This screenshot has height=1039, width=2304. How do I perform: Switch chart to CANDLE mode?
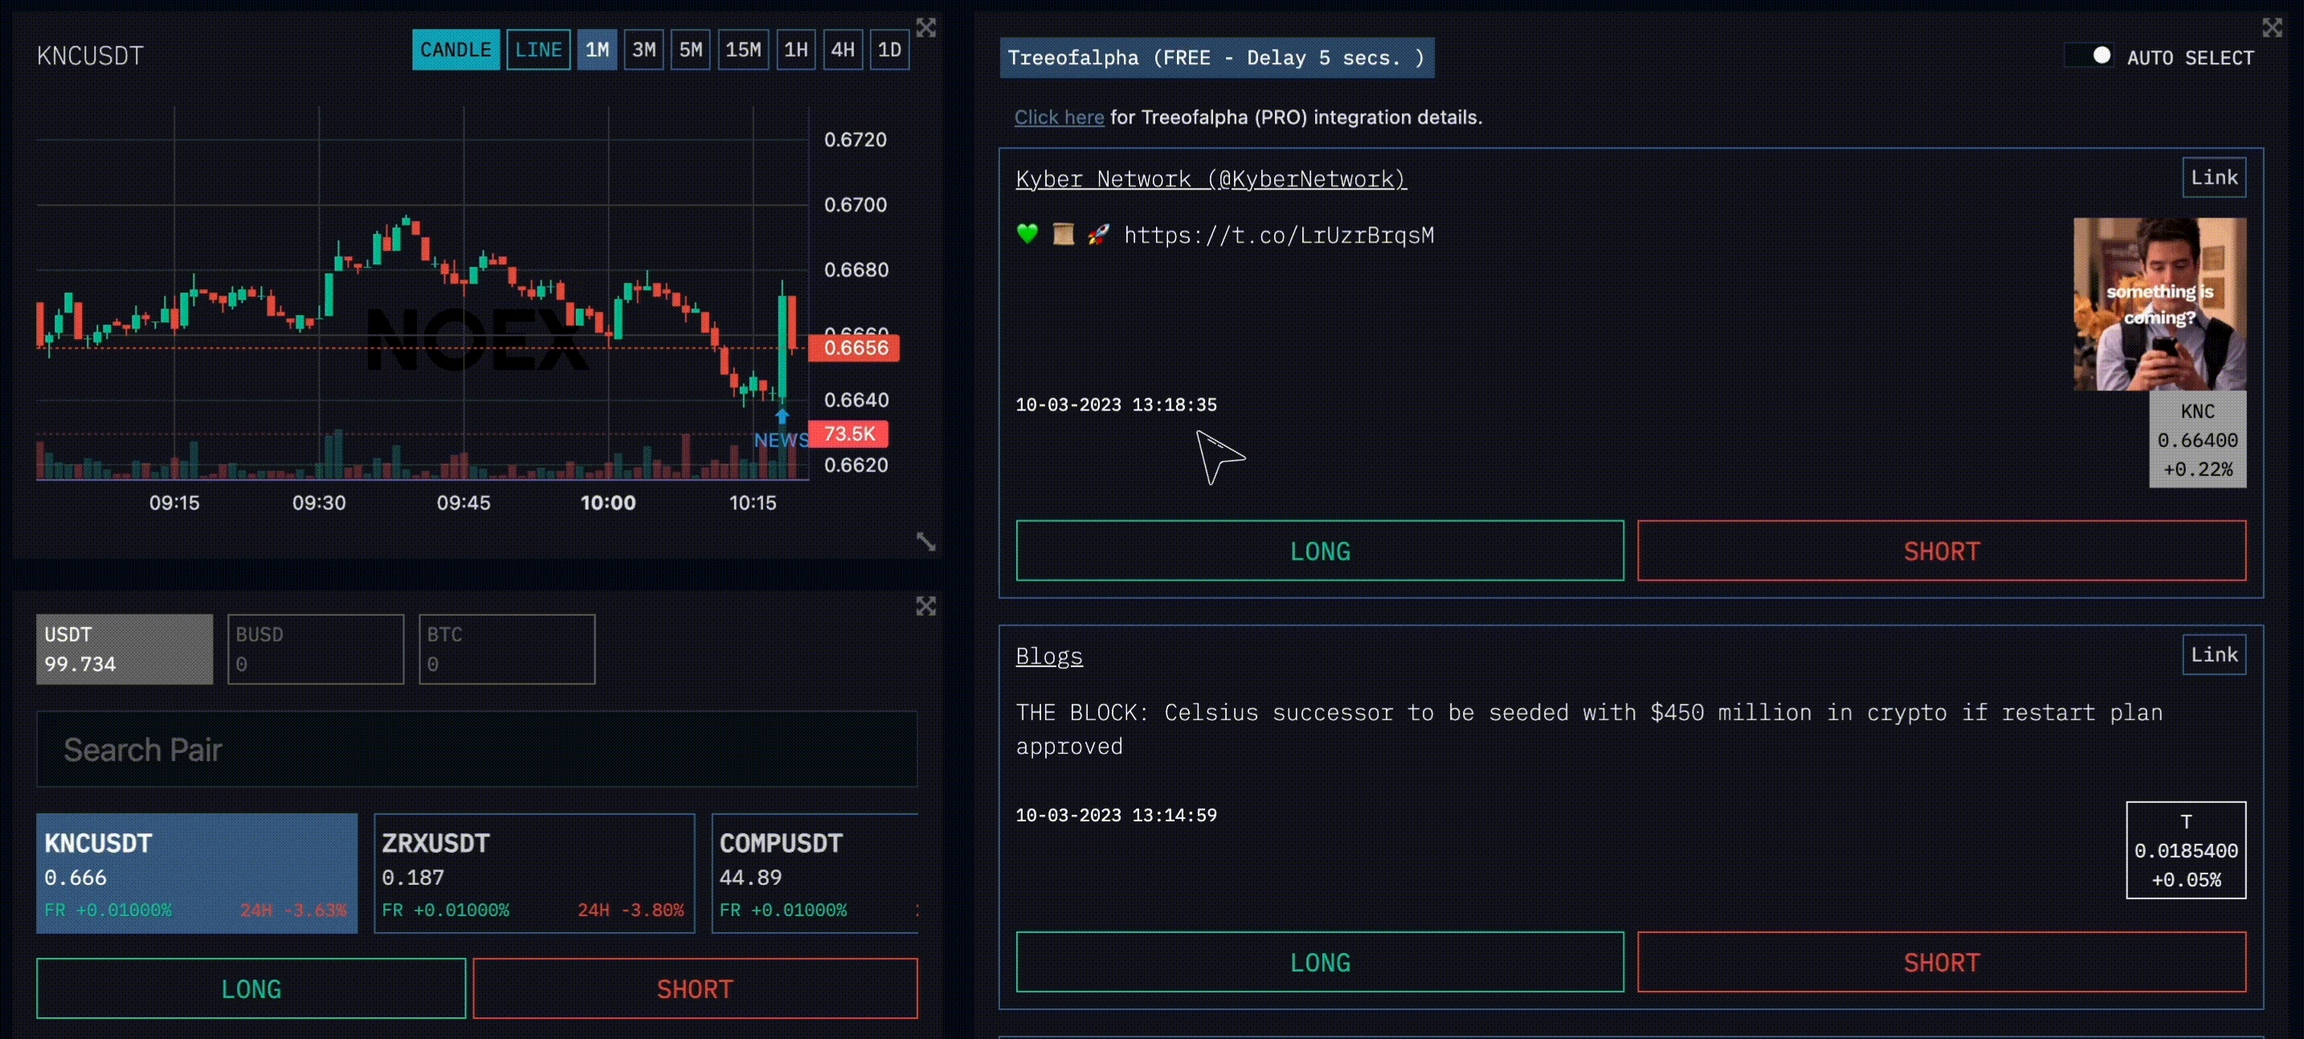[455, 50]
